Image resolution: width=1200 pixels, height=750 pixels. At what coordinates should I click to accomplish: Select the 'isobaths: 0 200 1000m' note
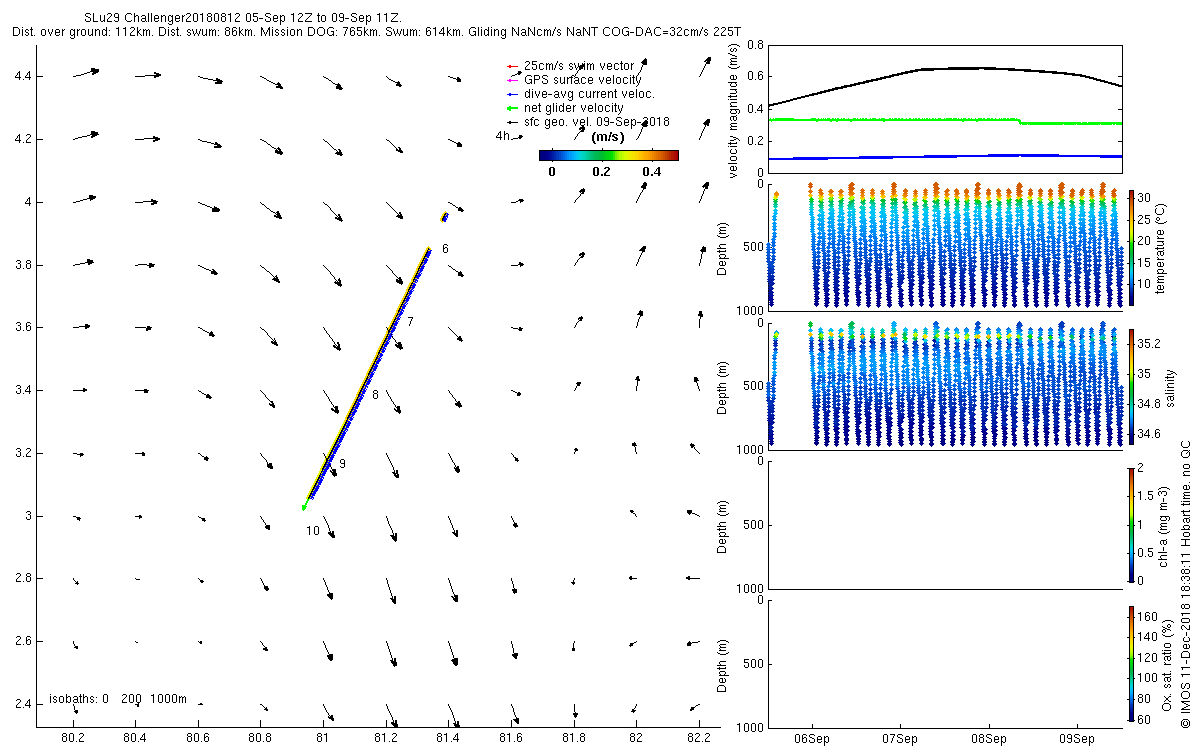click(118, 699)
